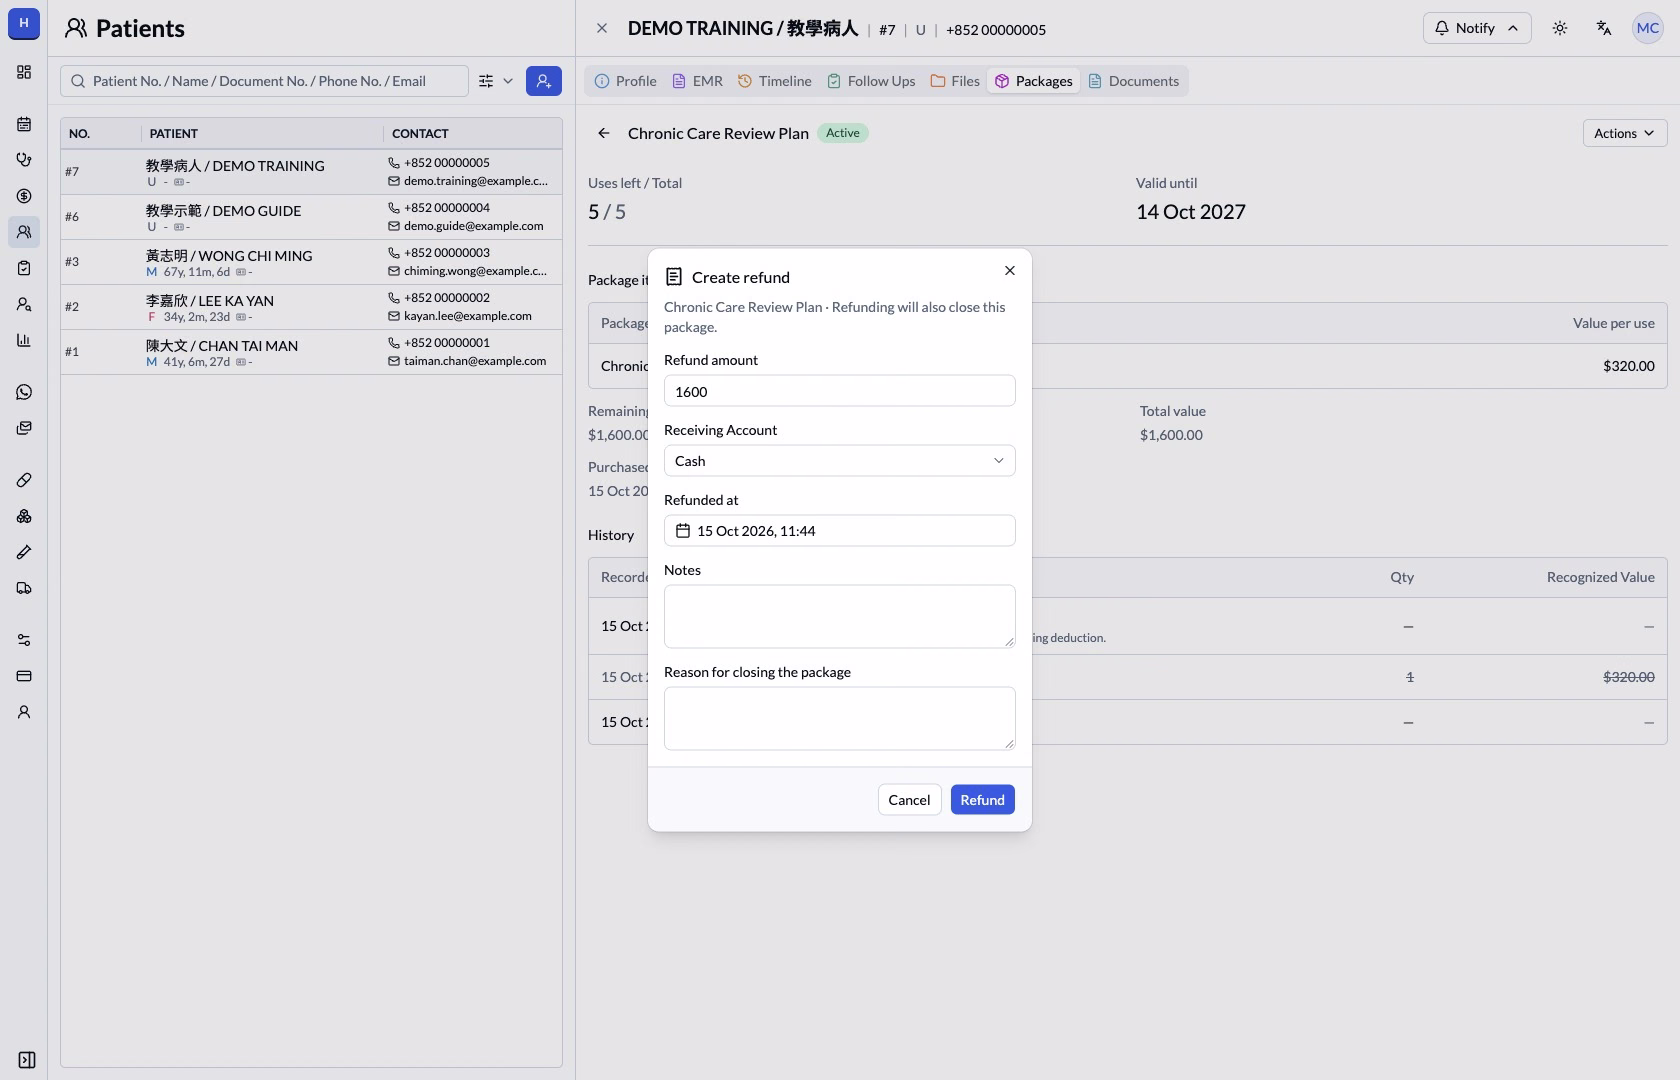Viewport: 1680px width, 1080px height.
Task: Collapse the sidebar panel icon at bottom
Action: 27,1060
